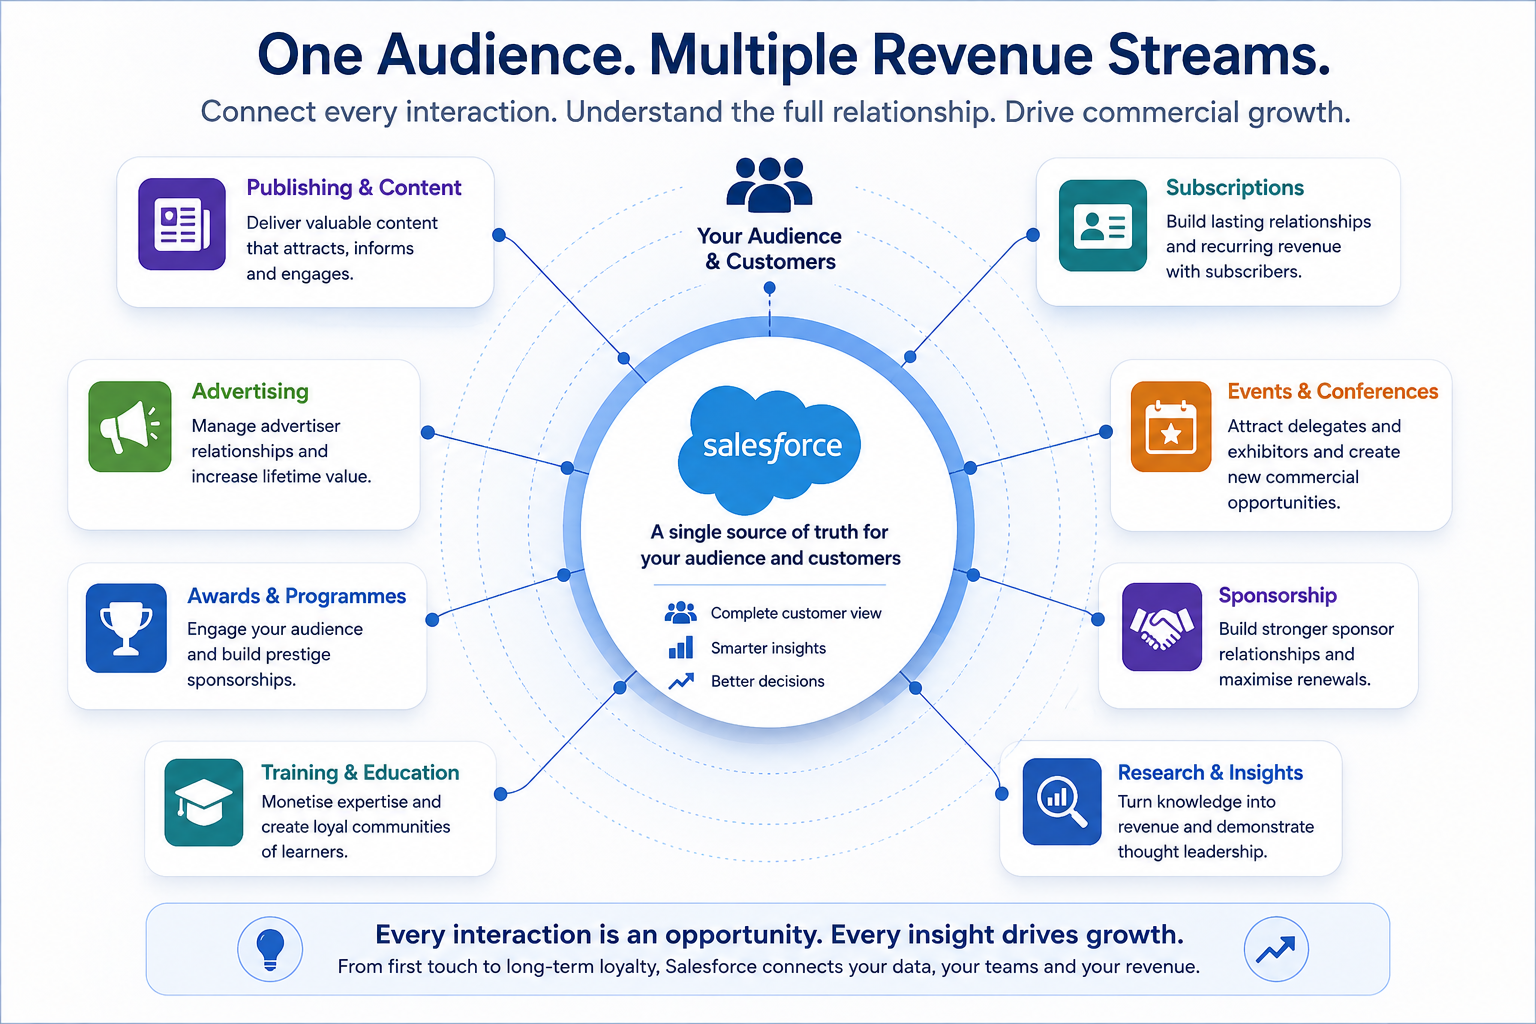
Task: Click the ID card icon for Subscriptions
Action: tap(1102, 225)
